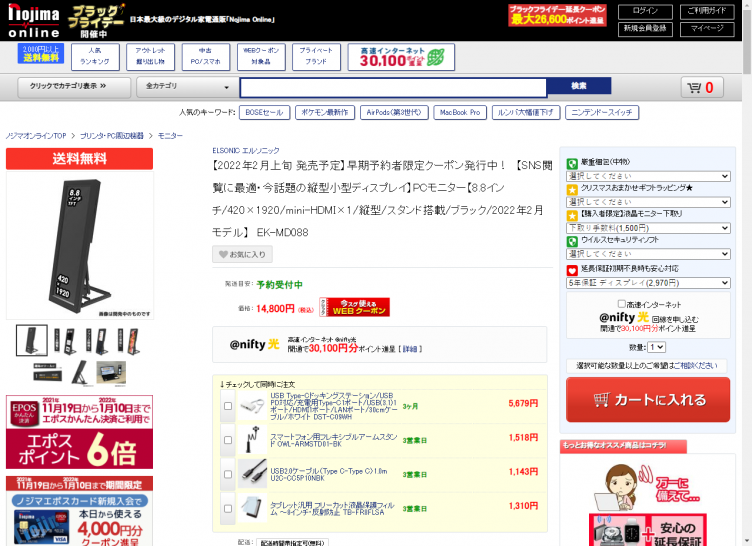Screen dimensions: 752x546
Task: Check the USB Type-C docking station checkbox
Action: (x=228, y=406)
